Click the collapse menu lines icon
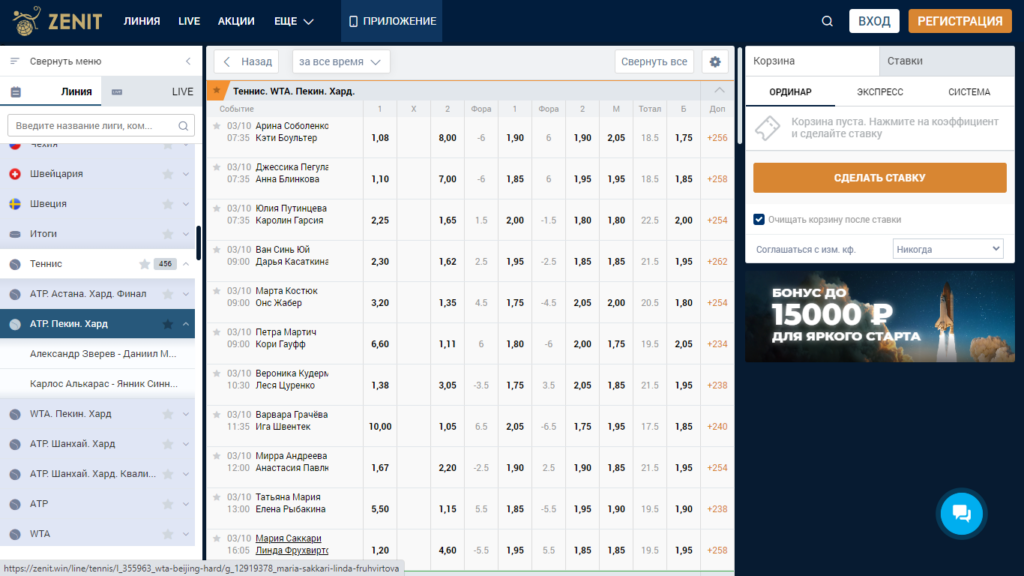The height and width of the screenshot is (576, 1024). coord(14,61)
